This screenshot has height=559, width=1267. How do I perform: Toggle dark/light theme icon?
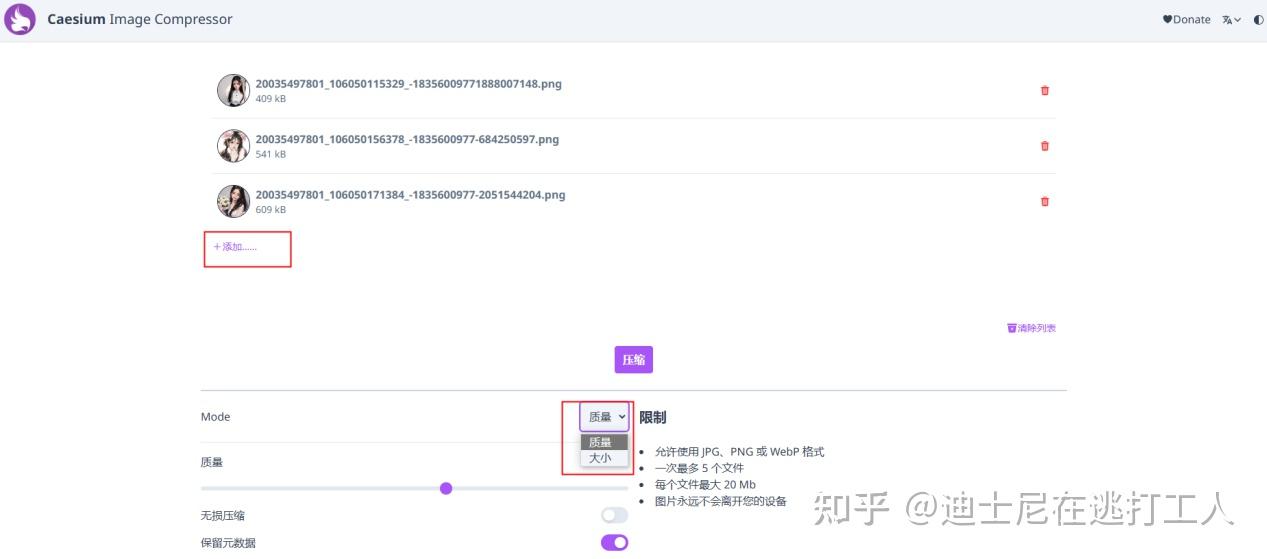(1258, 19)
